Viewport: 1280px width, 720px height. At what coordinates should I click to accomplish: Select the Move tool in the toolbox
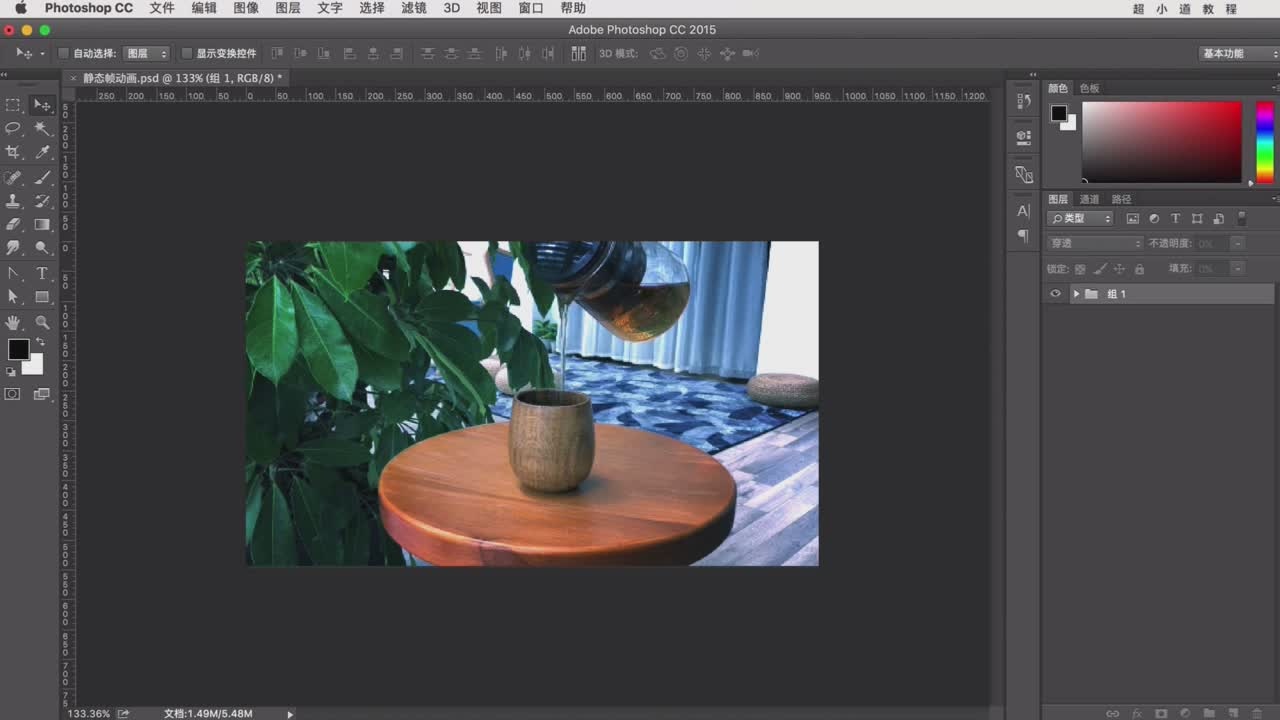pos(42,105)
